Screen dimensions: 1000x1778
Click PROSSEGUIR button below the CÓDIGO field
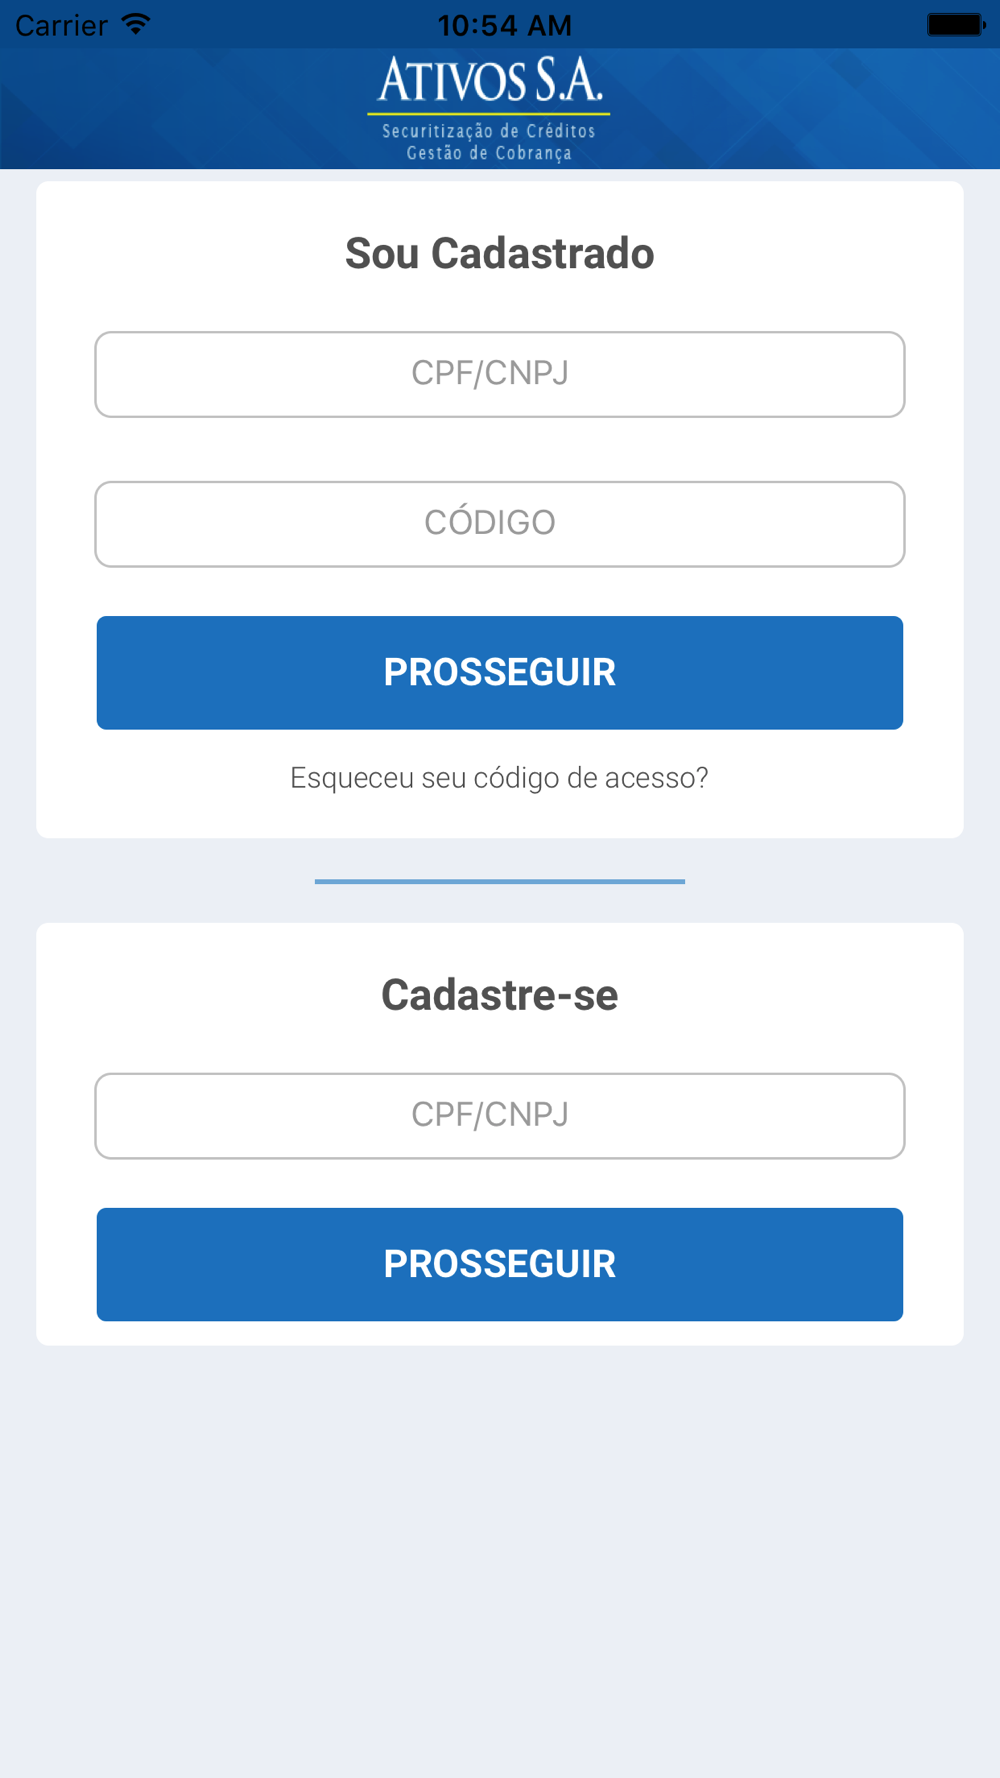500,672
